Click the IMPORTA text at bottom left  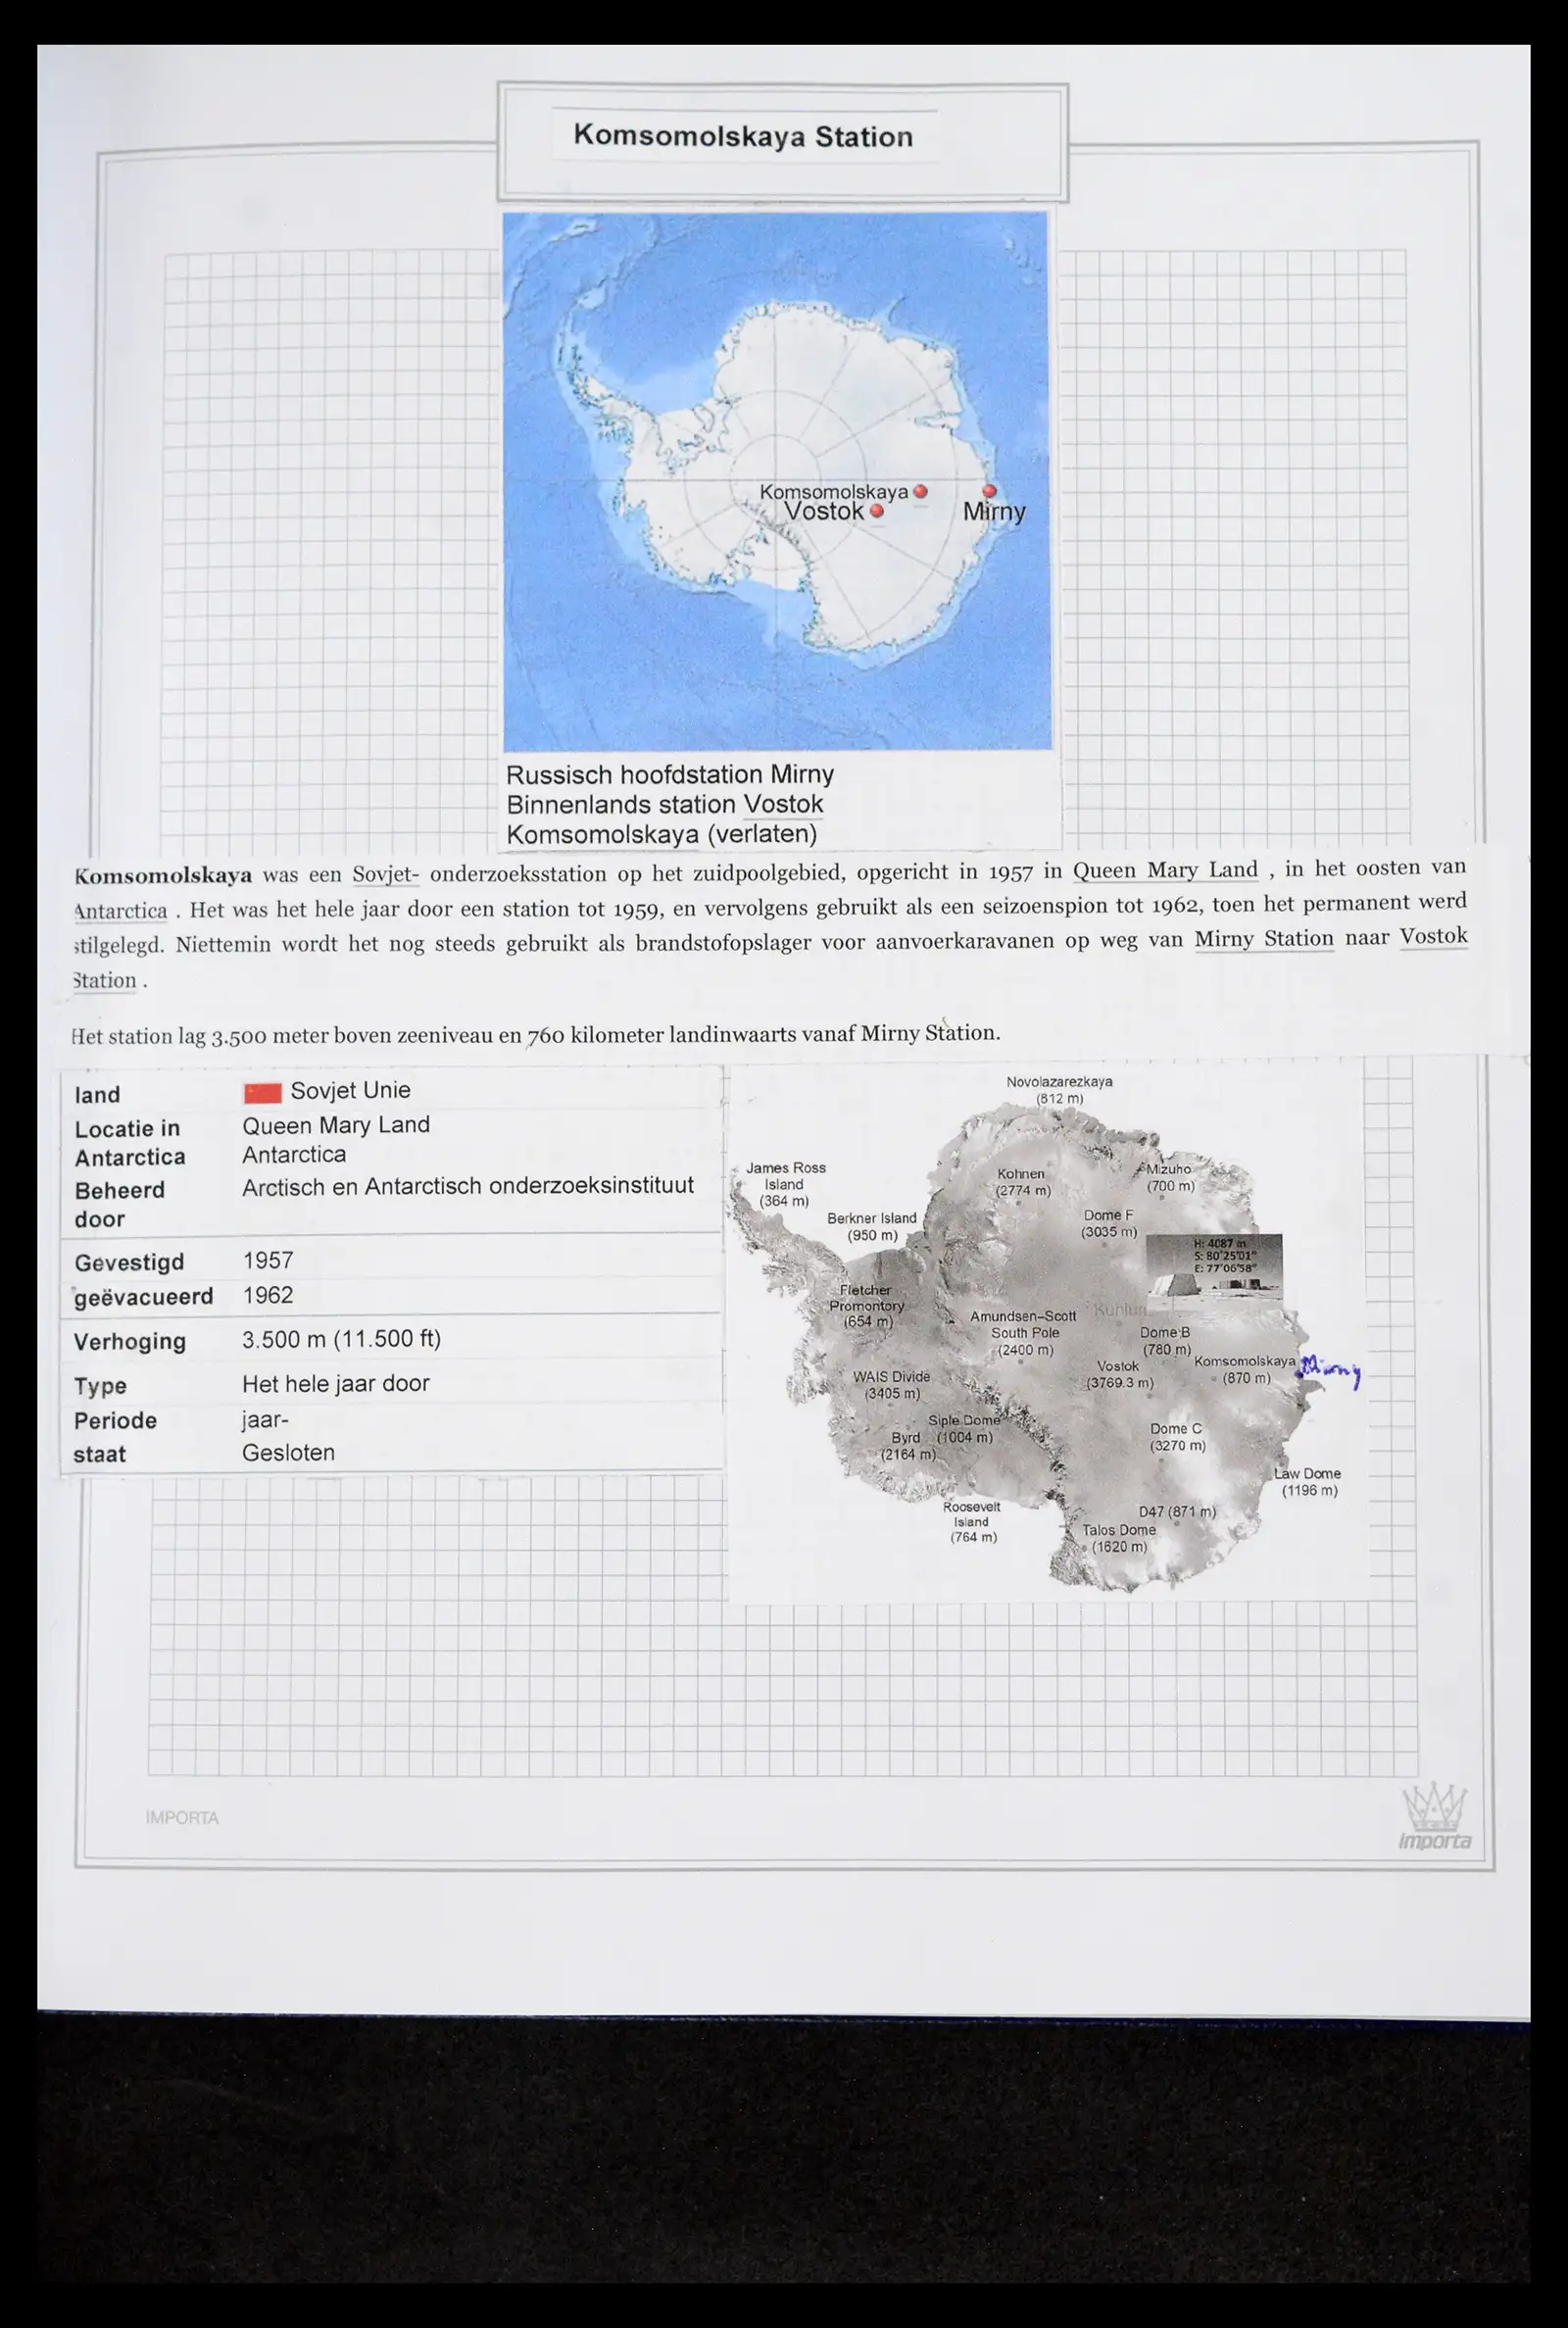pos(182,1817)
